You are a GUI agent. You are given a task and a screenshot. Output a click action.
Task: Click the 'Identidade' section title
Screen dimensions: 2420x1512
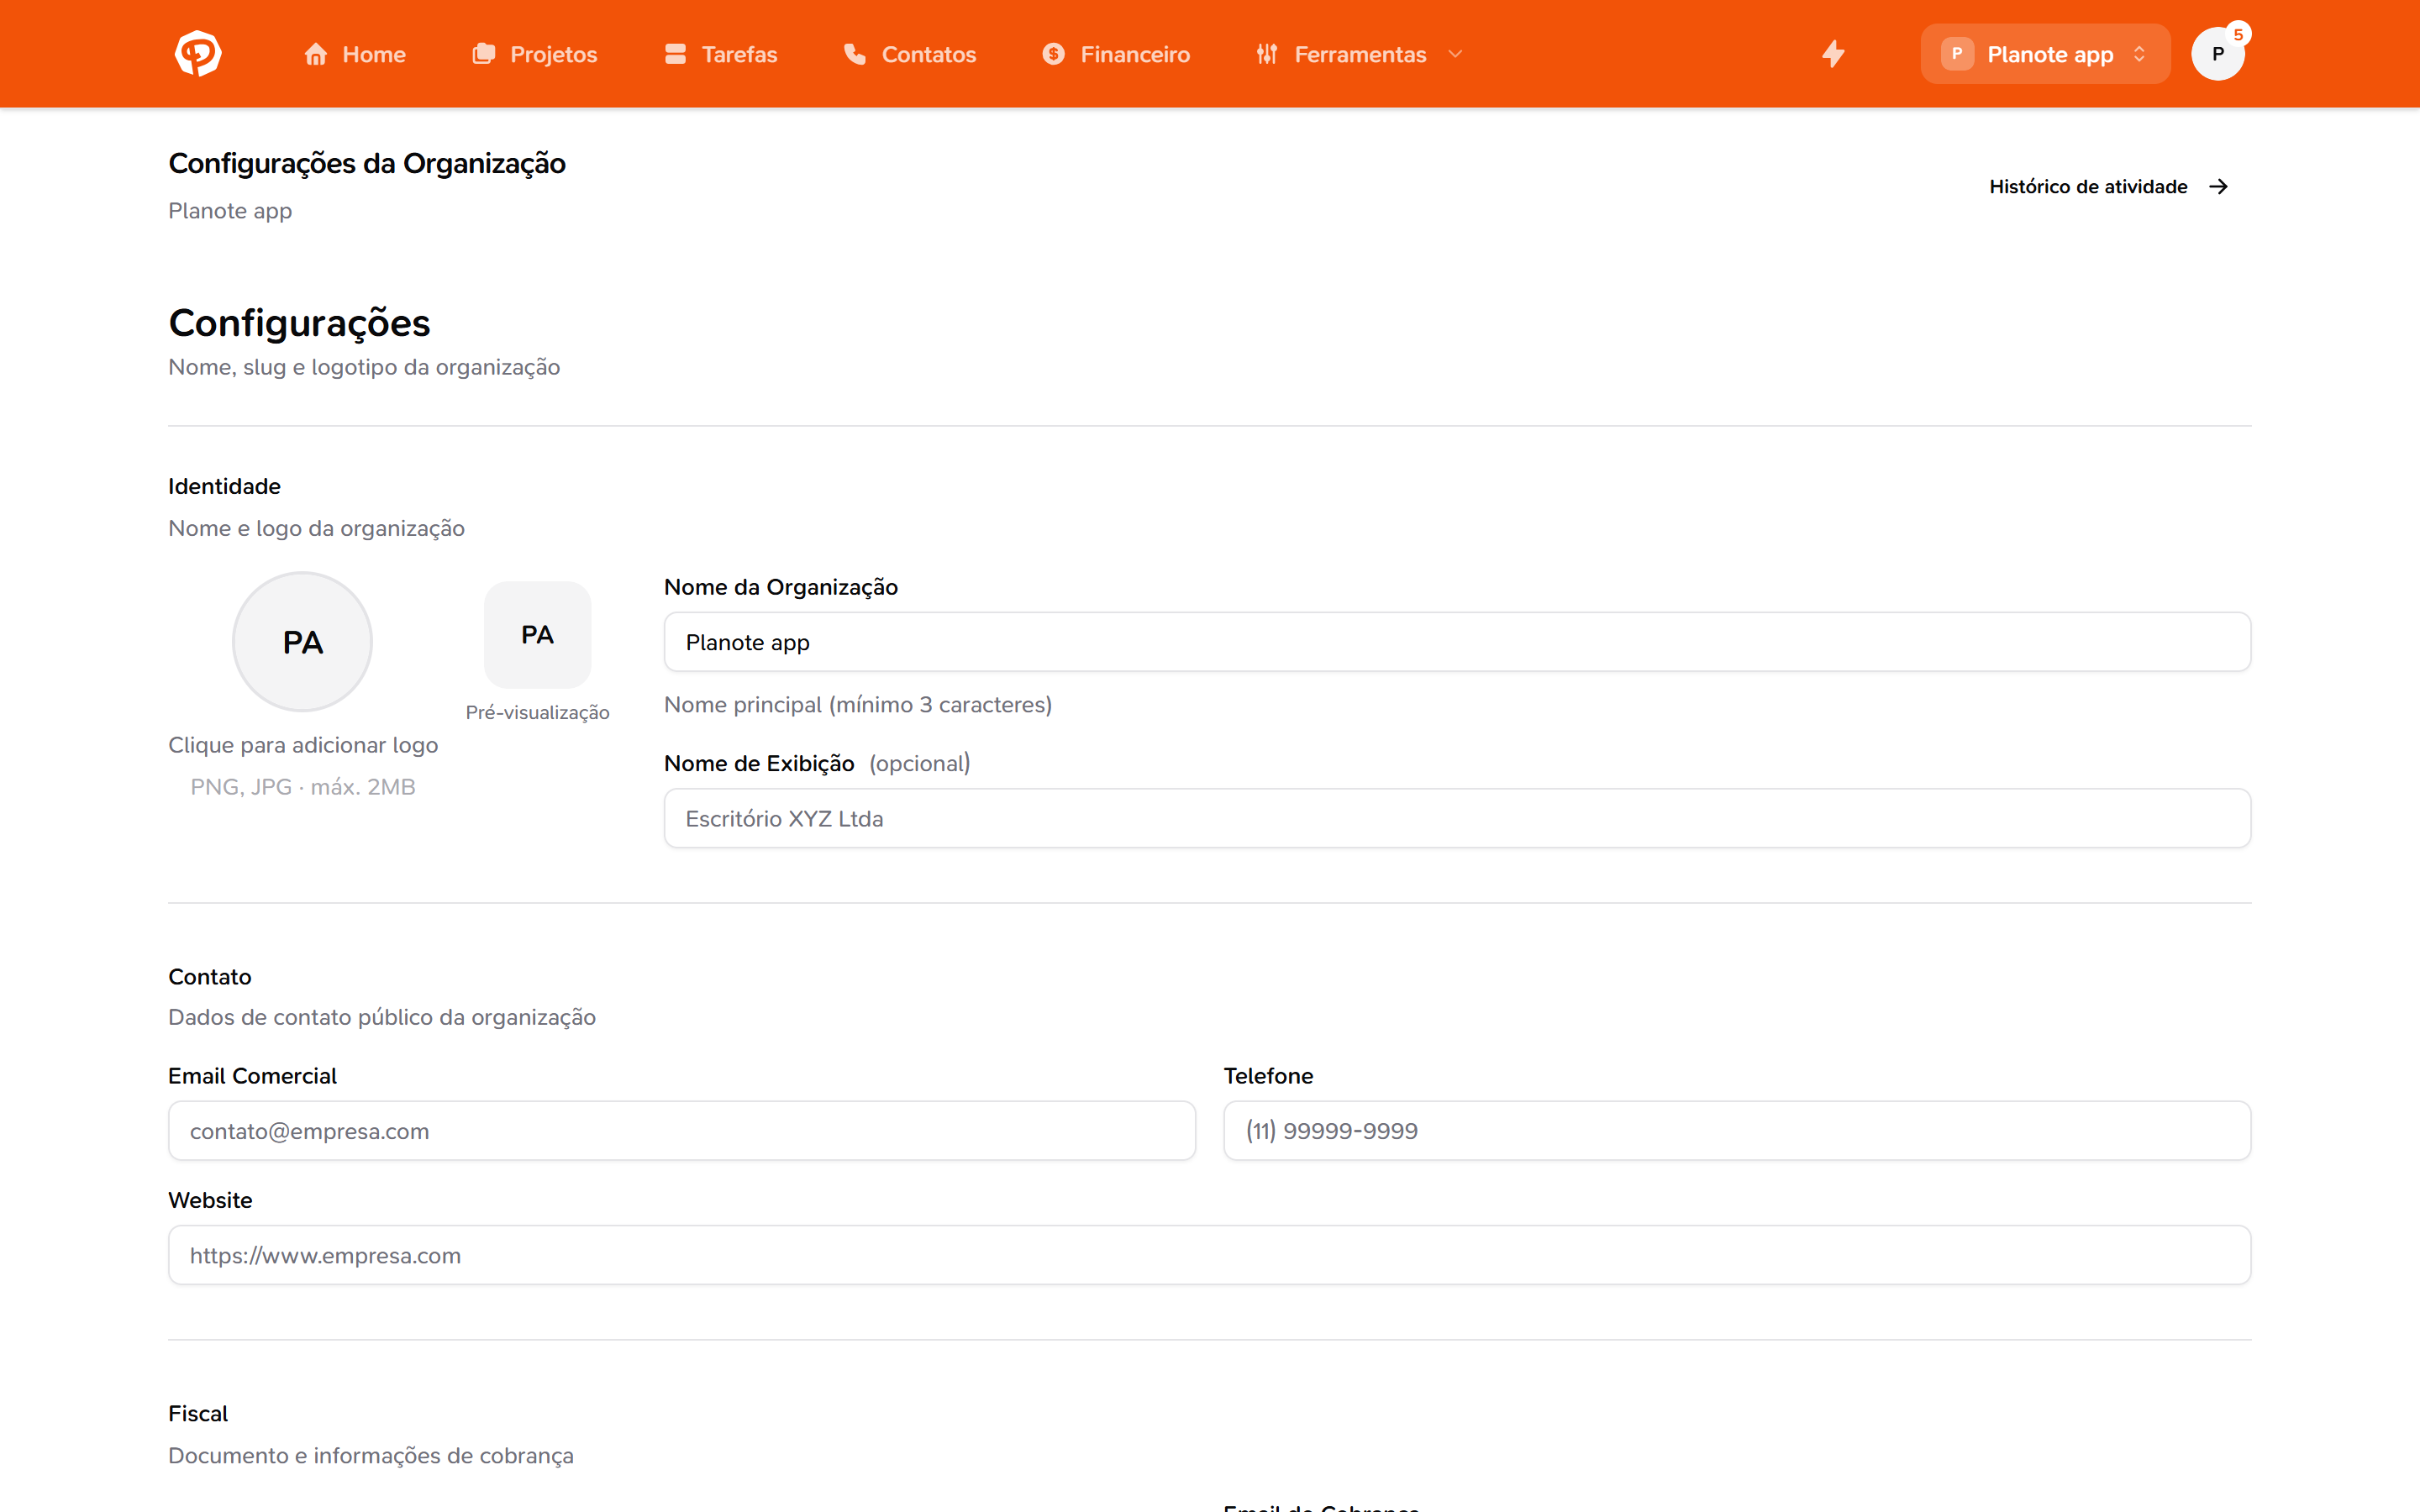click(224, 486)
